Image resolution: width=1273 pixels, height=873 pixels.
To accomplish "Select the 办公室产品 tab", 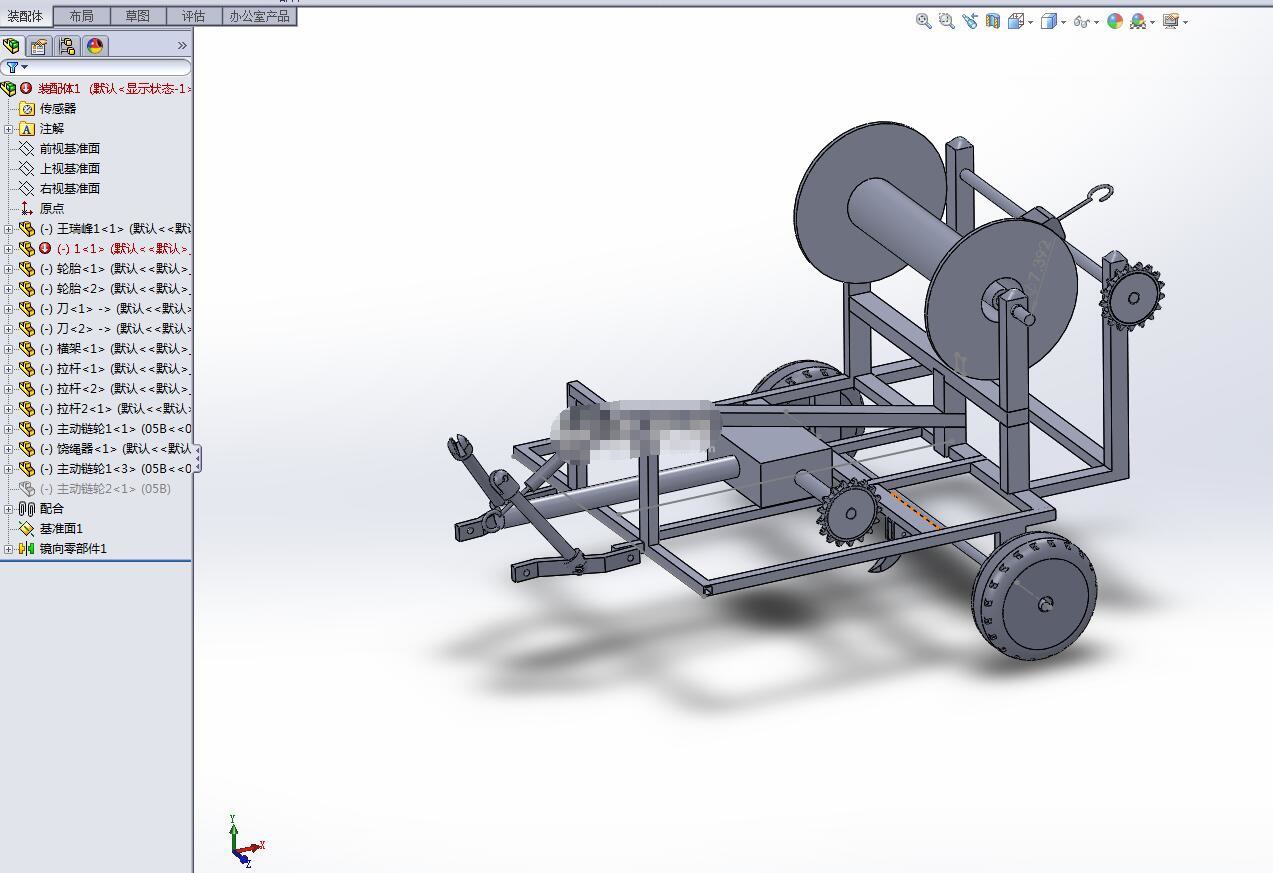I will pos(259,16).
